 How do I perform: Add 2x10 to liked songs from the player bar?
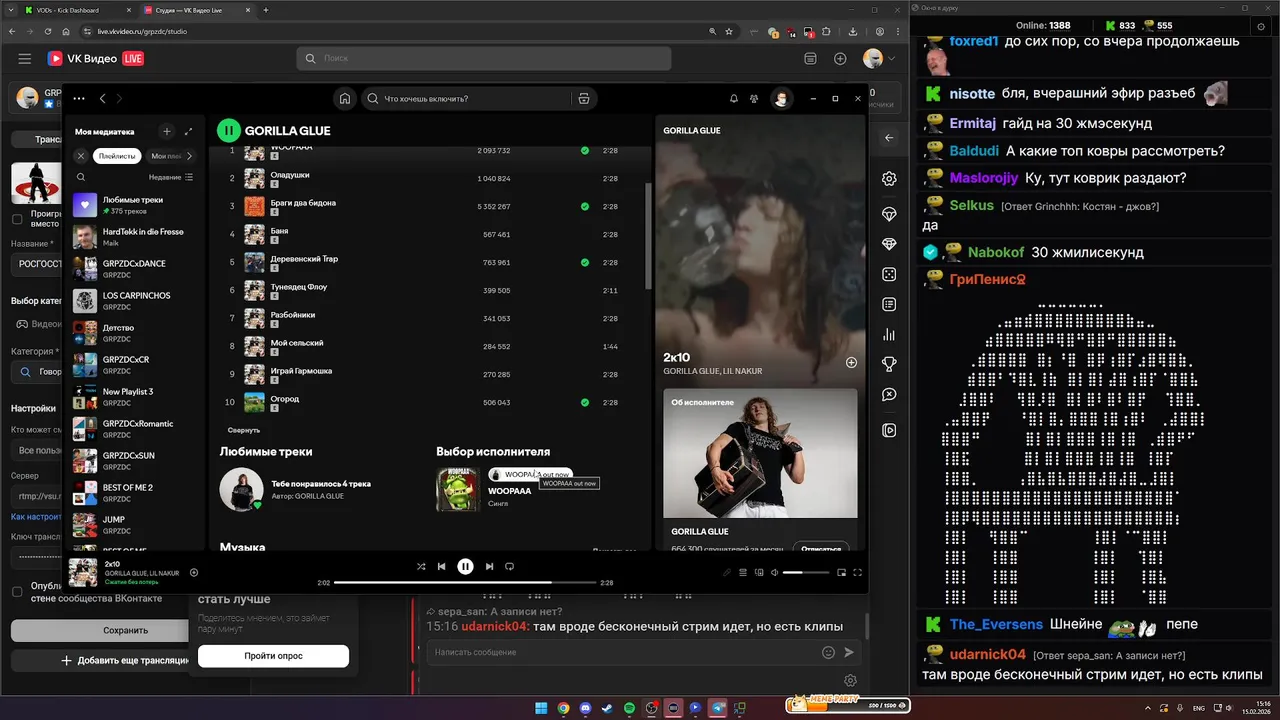[194, 573]
